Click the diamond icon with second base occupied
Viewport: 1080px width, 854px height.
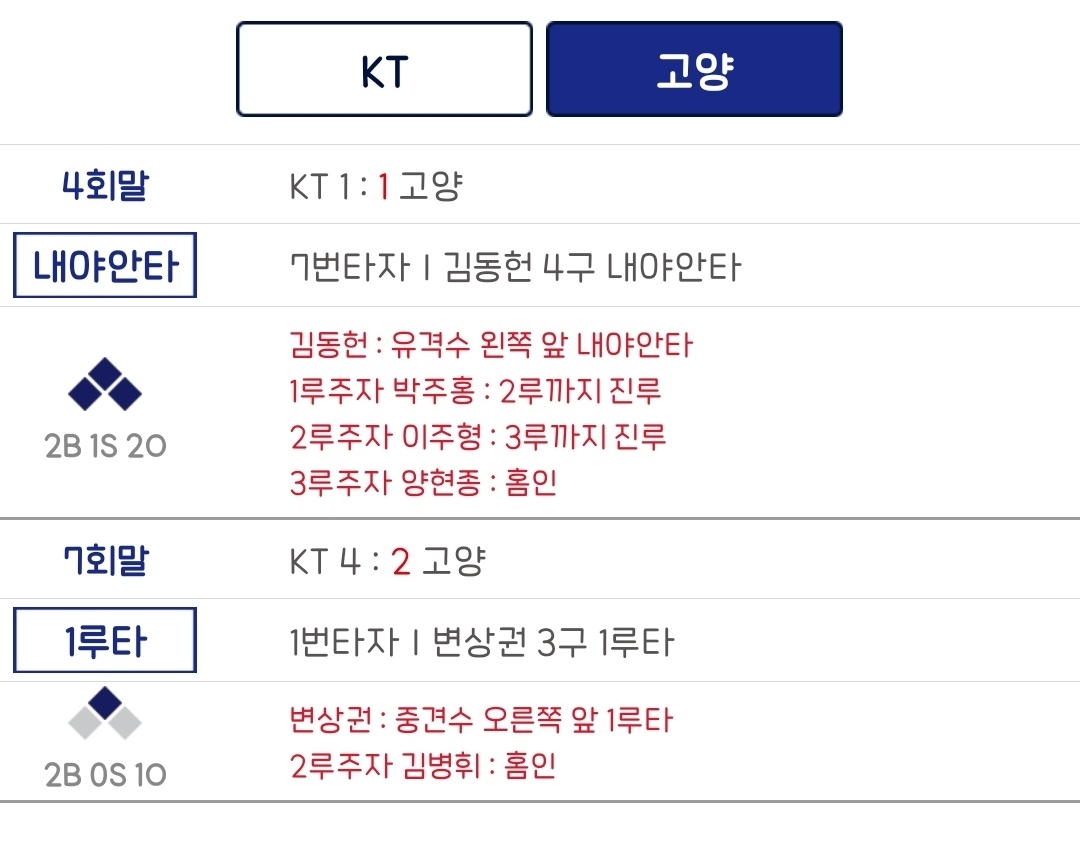click(x=105, y=714)
